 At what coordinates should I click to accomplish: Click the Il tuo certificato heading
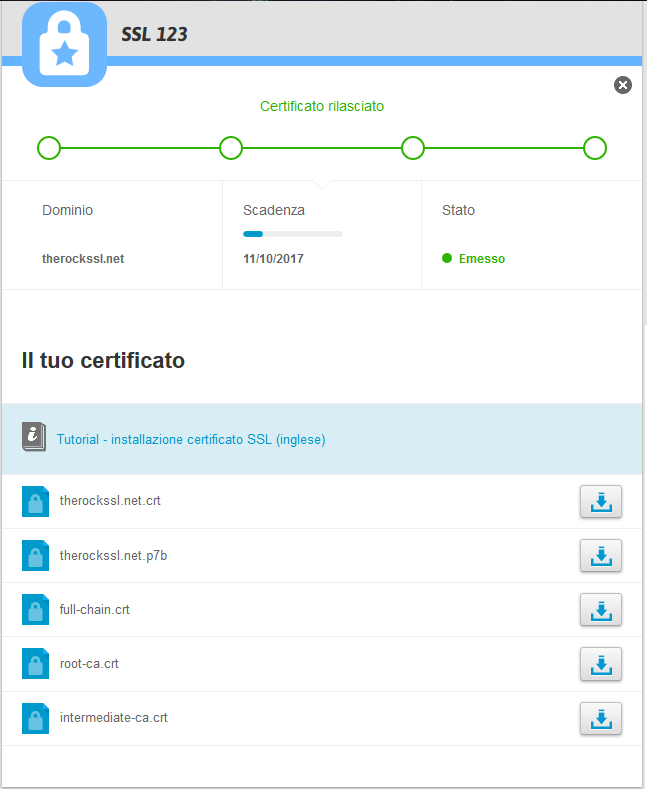click(x=103, y=361)
